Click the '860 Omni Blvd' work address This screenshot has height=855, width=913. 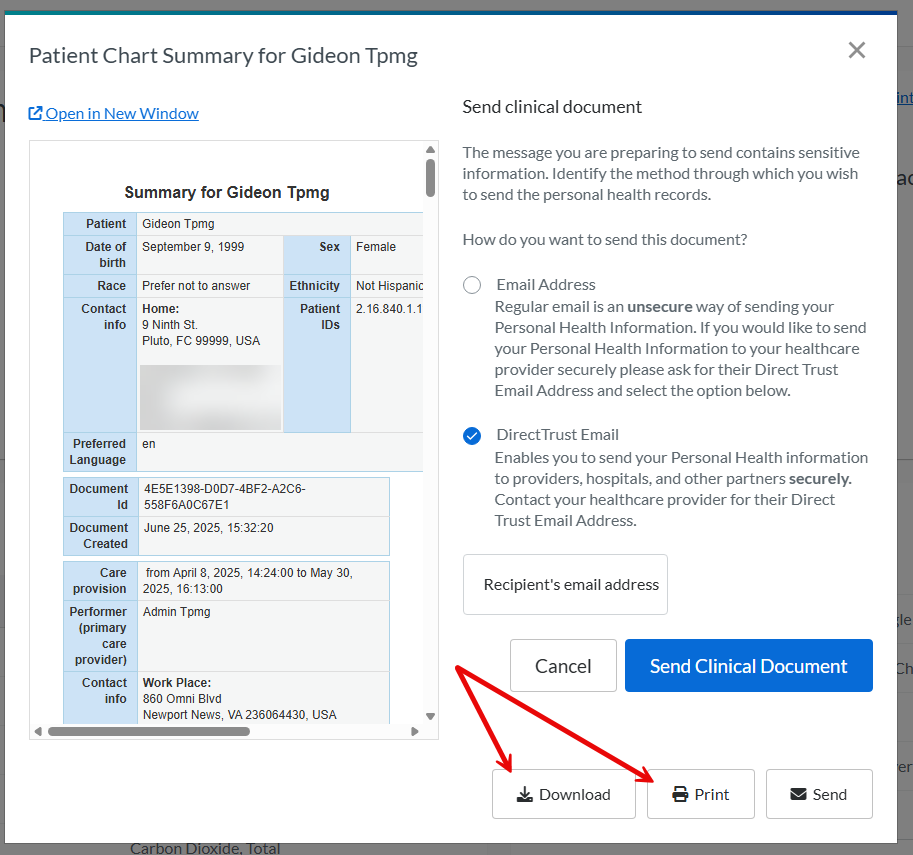click(182, 698)
